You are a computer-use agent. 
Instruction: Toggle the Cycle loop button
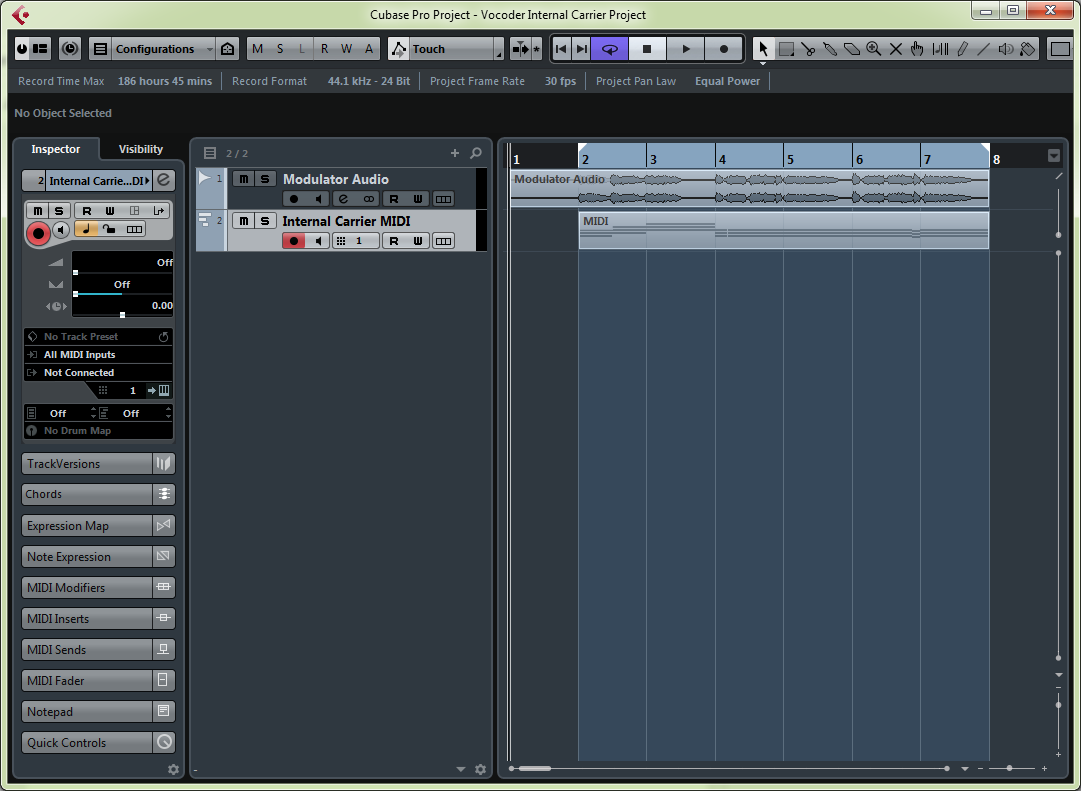[609, 49]
